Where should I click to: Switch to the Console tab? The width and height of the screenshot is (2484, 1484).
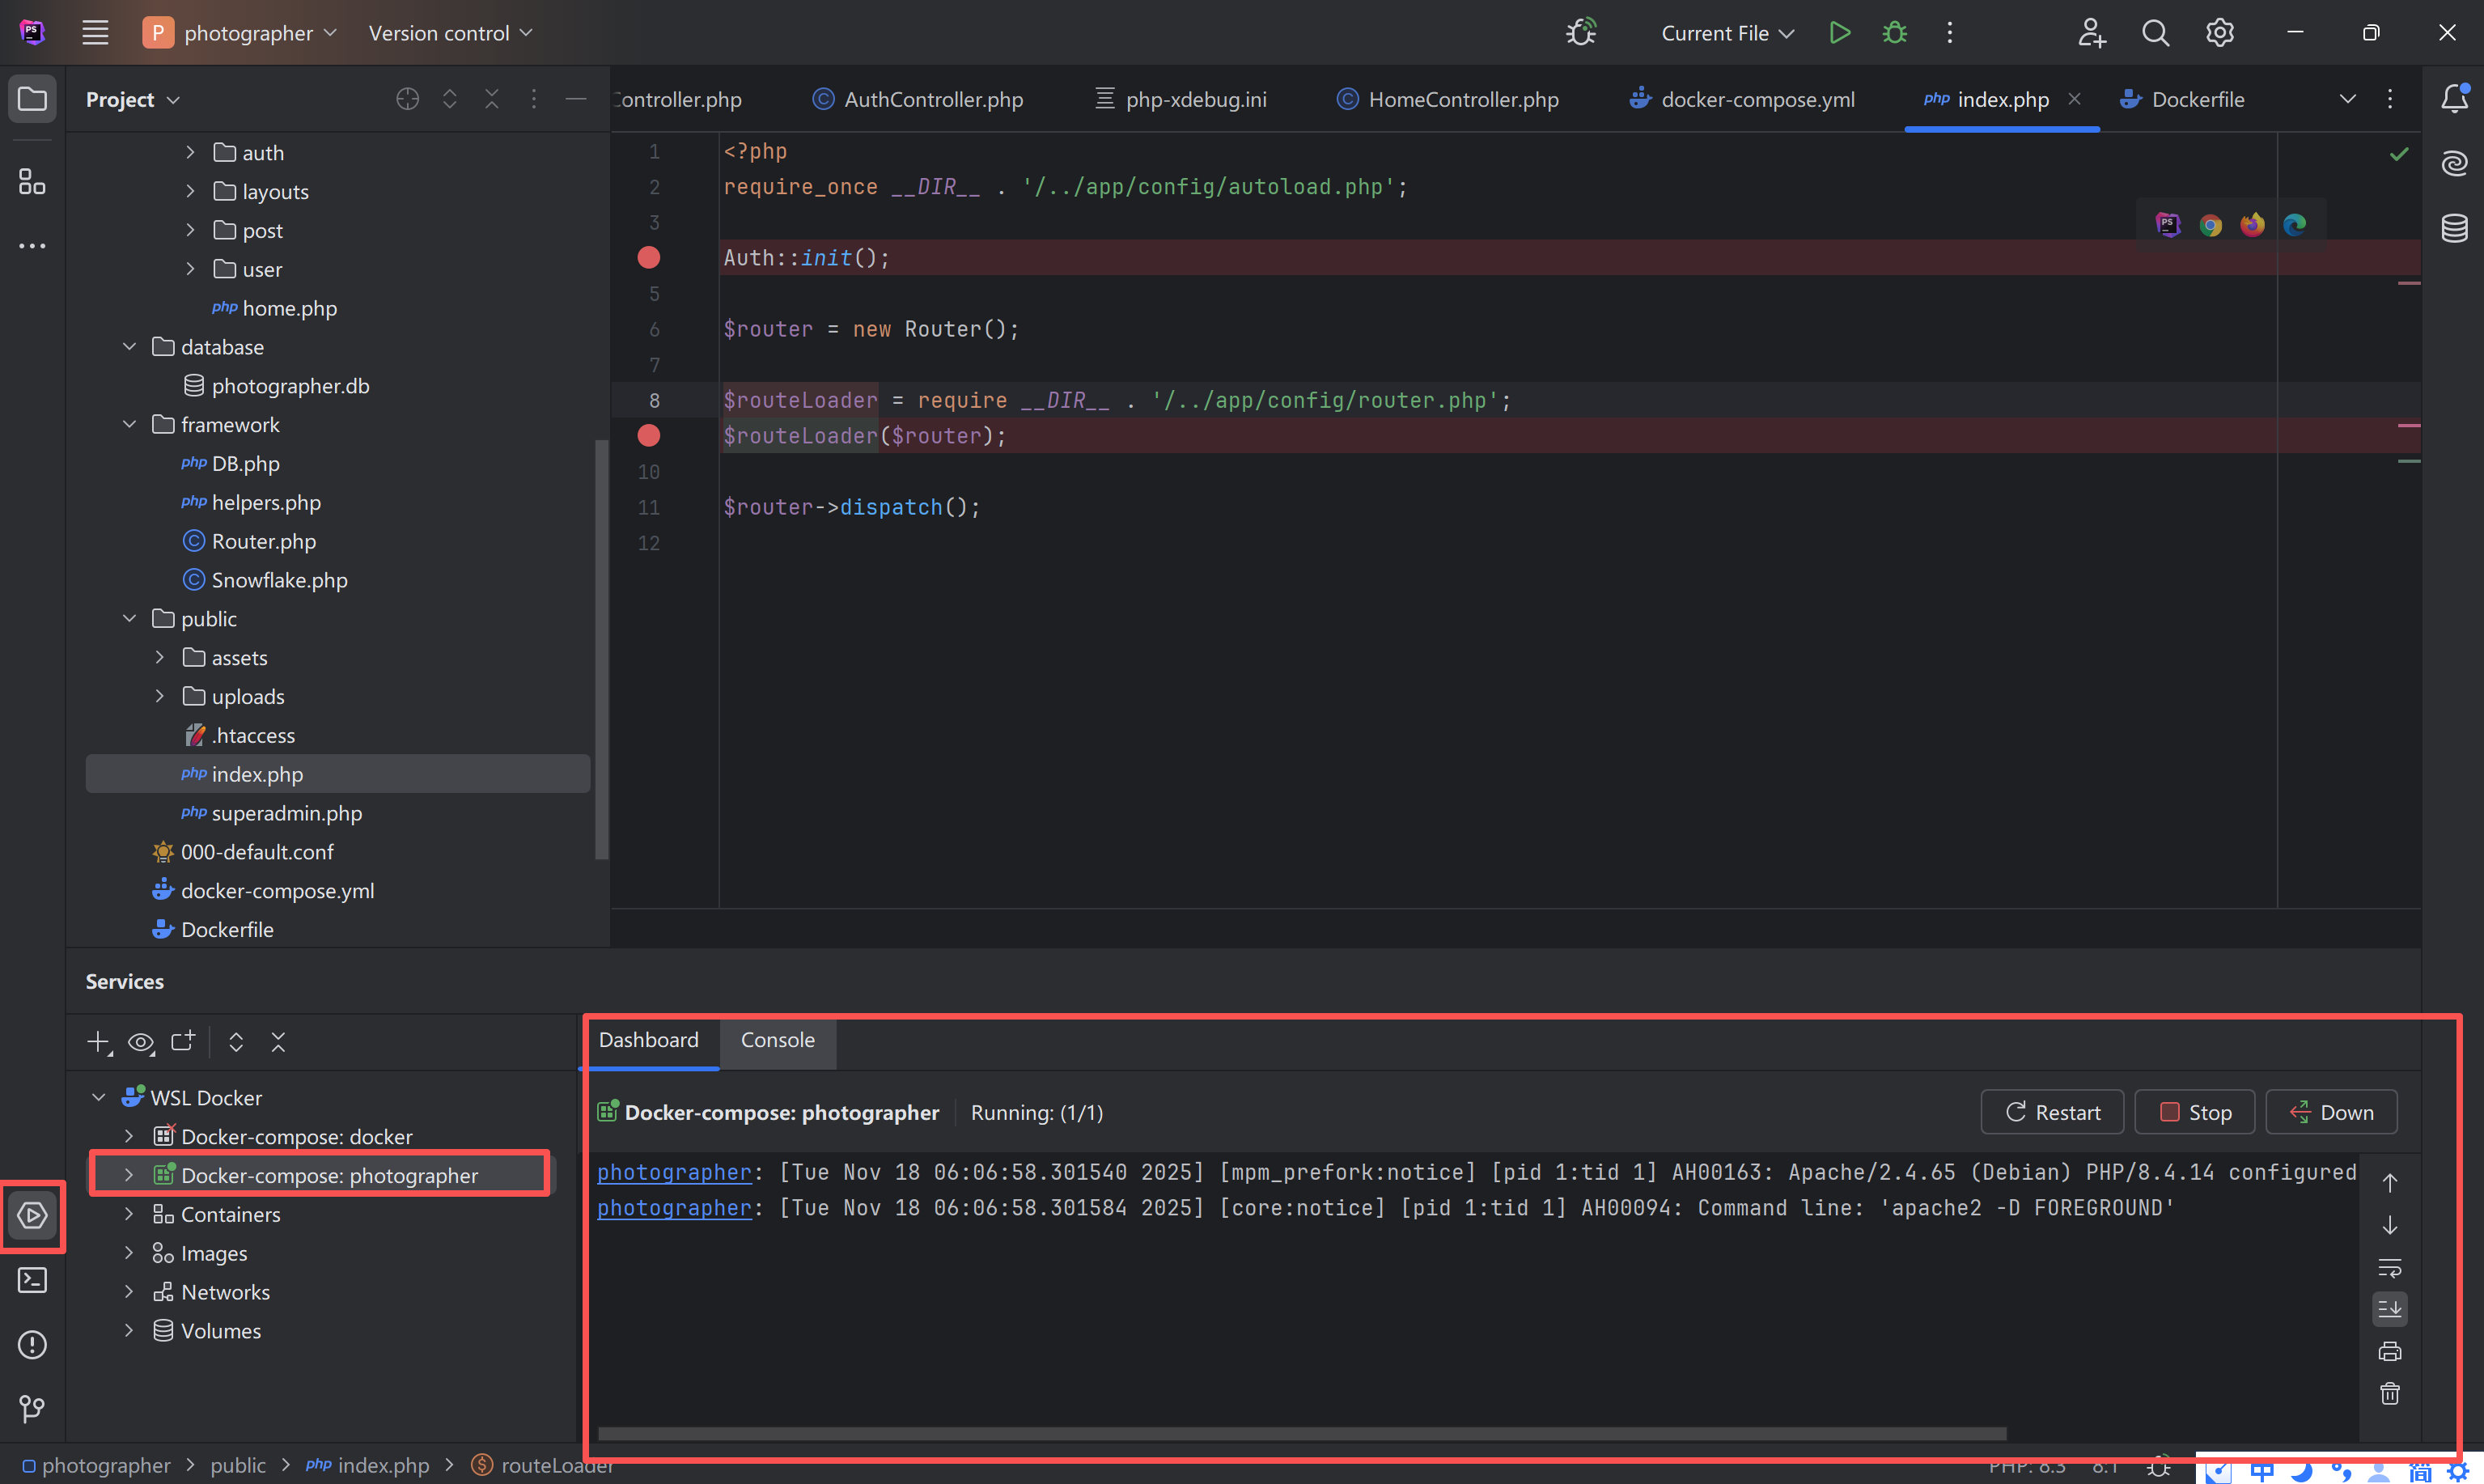pos(777,1040)
